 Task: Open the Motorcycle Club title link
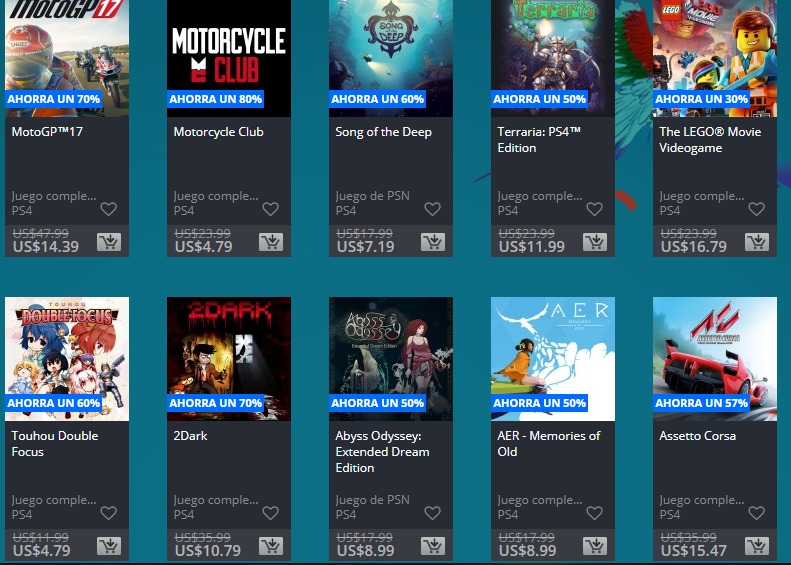[x=218, y=132]
